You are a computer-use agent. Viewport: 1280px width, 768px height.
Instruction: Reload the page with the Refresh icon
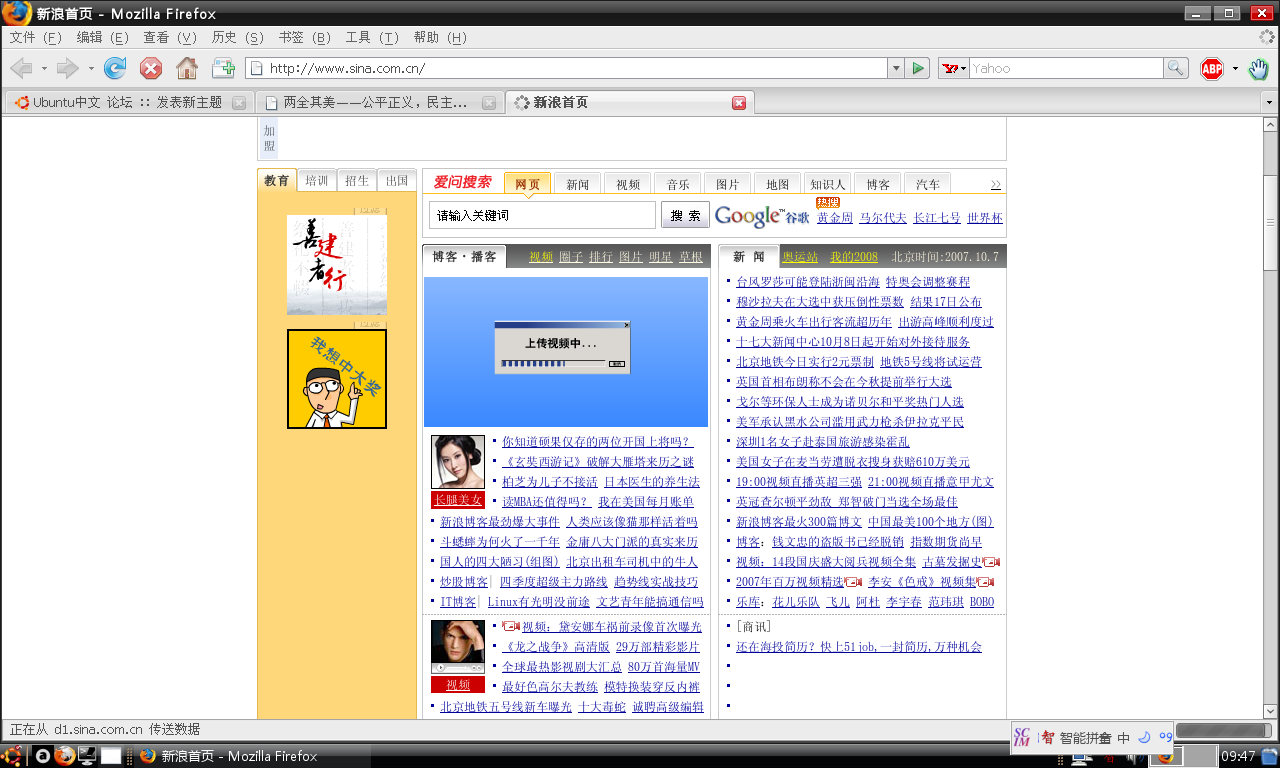tap(115, 68)
